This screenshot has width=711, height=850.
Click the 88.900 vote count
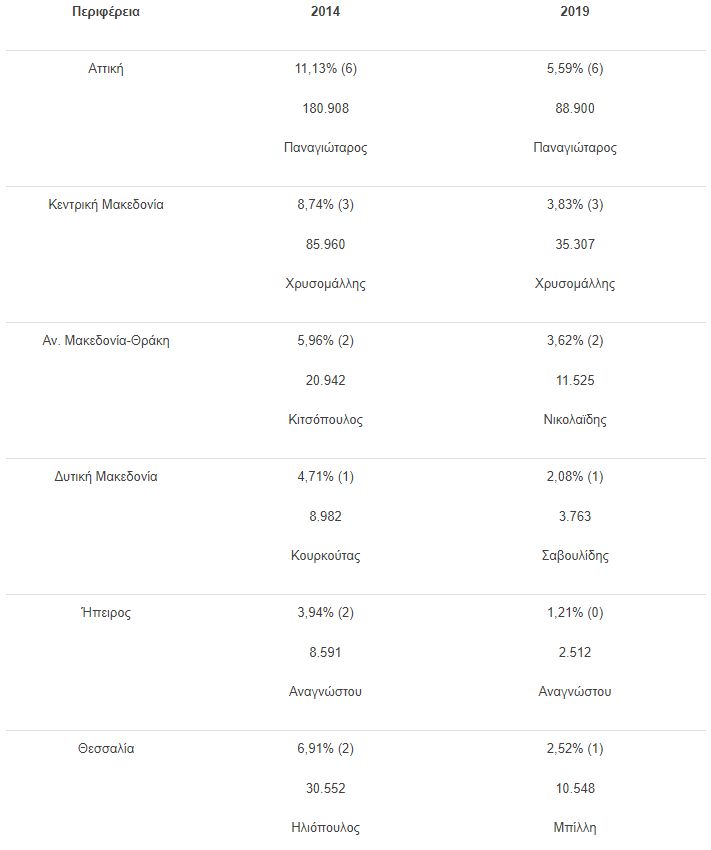tap(575, 108)
